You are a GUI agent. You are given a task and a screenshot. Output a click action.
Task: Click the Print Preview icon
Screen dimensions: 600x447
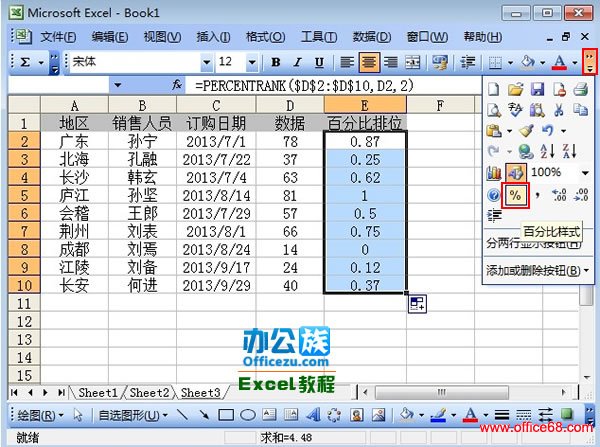point(494,110)
